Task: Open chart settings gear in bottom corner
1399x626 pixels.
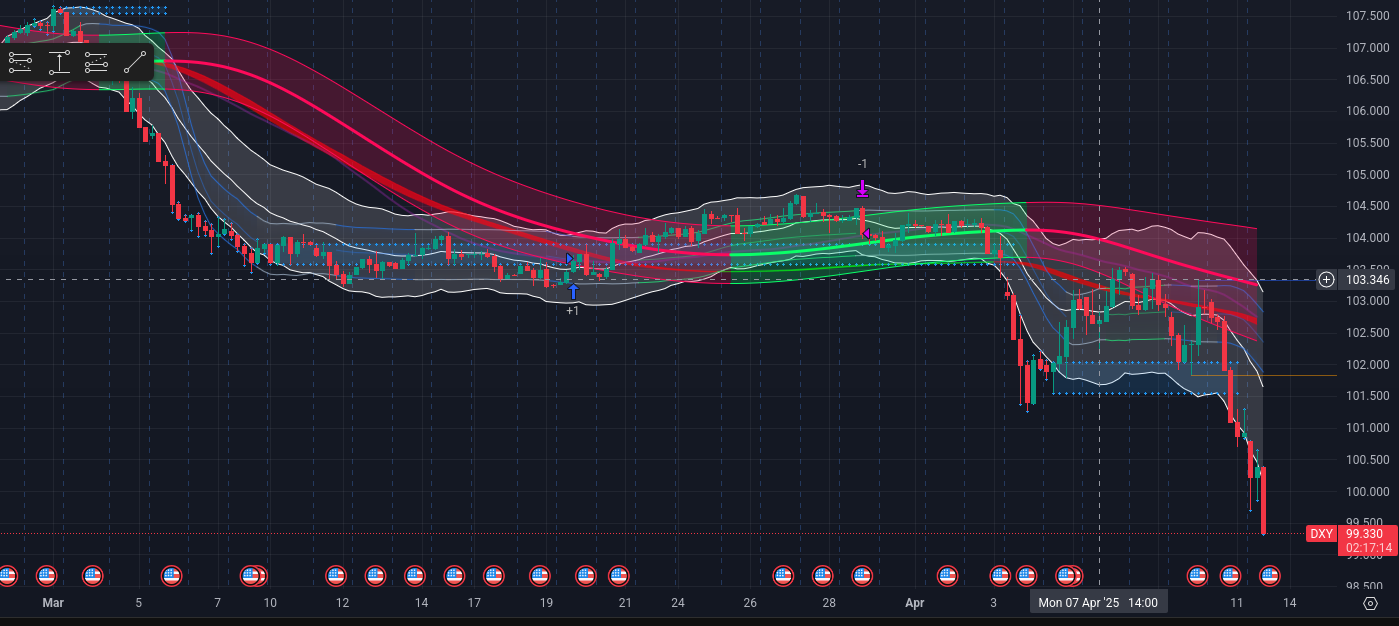Action: 1370,603
